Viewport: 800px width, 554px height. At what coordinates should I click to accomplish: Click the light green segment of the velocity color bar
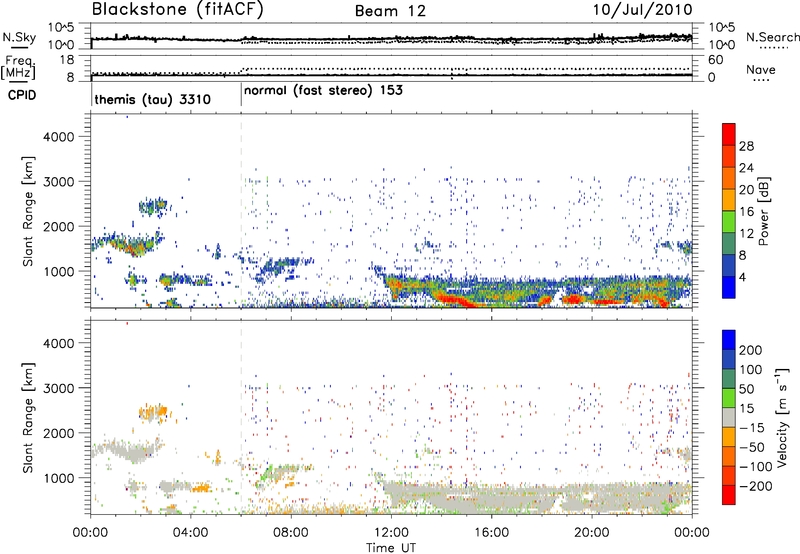pyautogui.click(x=729, y=398)
